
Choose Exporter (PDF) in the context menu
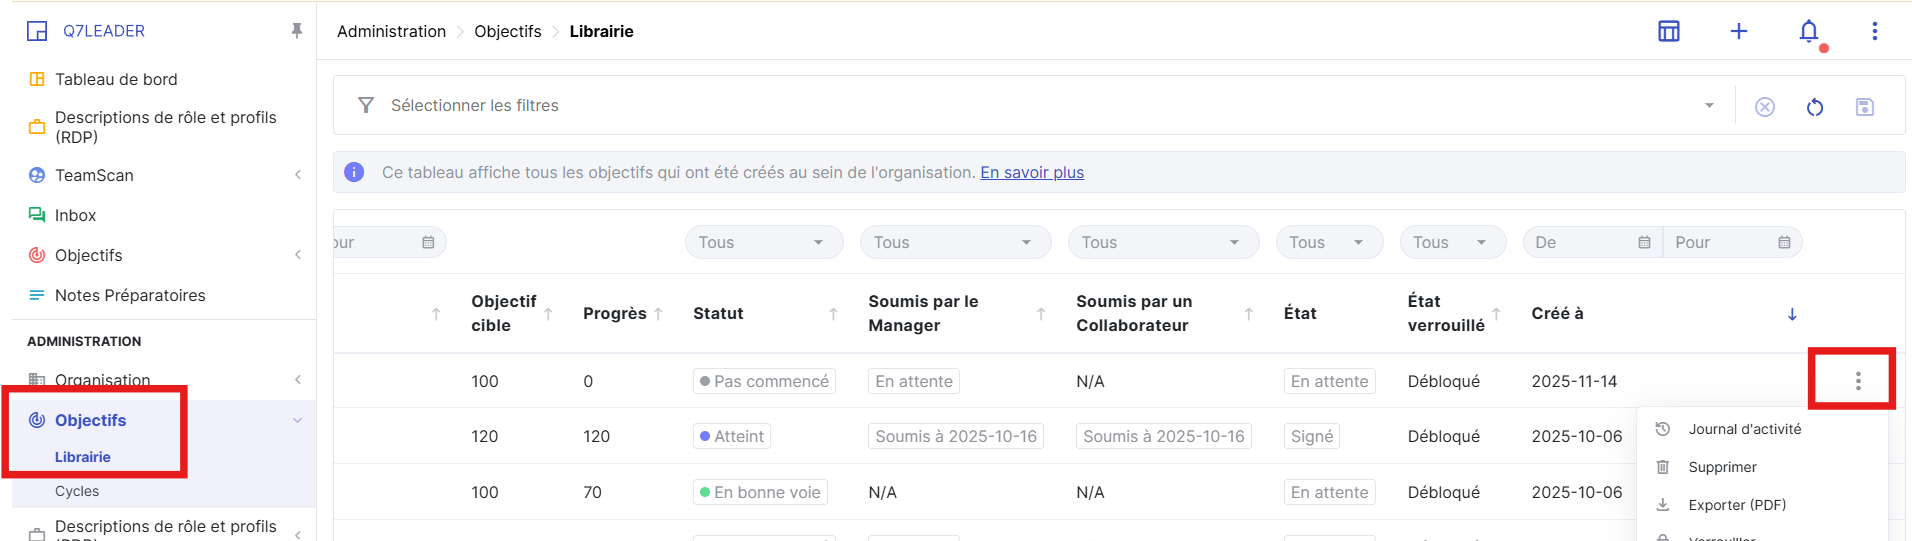1736,505
